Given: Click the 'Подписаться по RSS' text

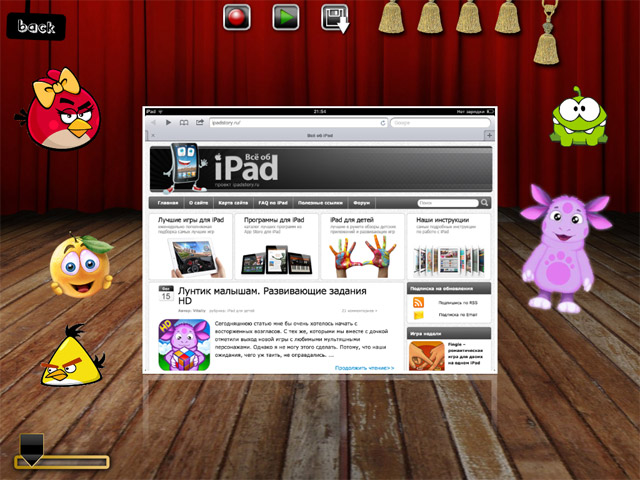Looking at the screenshot, I should tap(458, 303).
